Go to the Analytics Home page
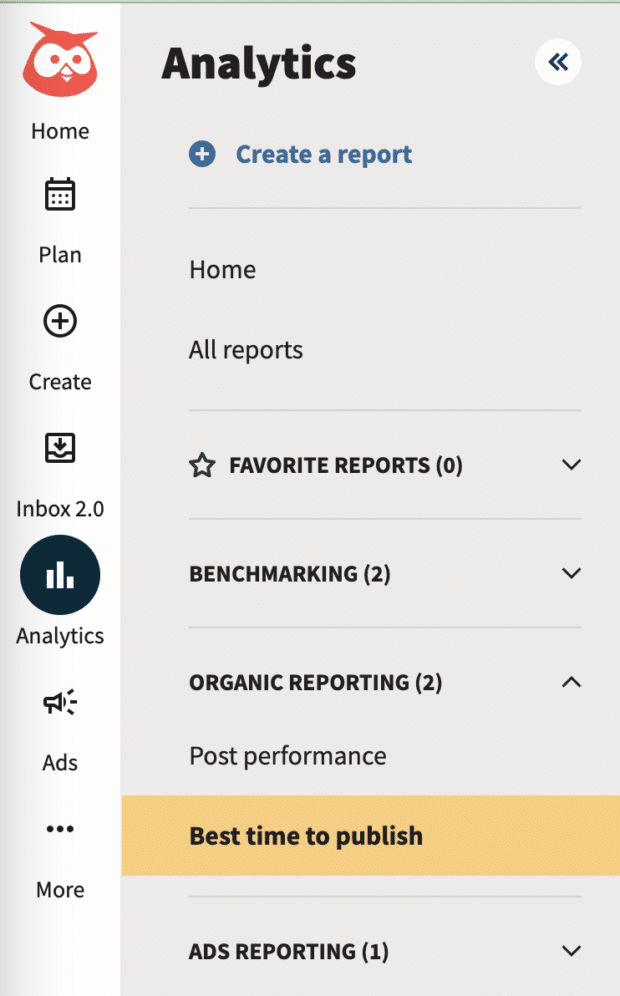Screen dimensions: 620x996 click(x=222, y=269)
